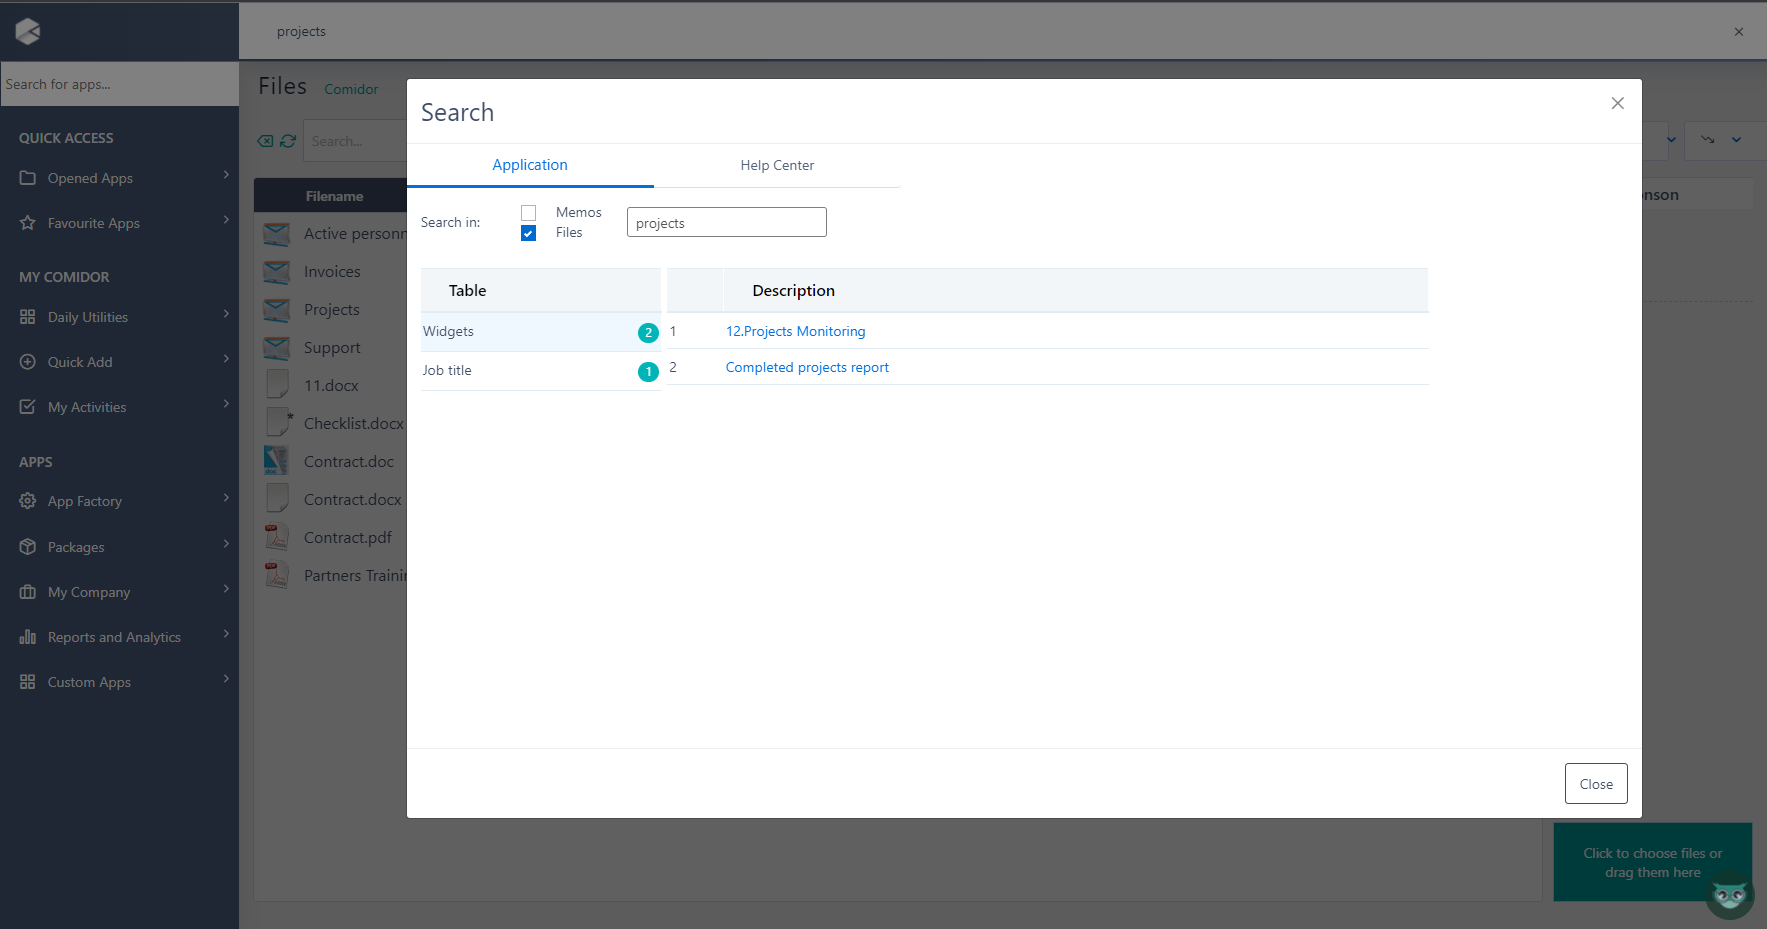1767x929 pixels.
Task: Expand Reports and Analytics chevron
Action: [x=226, y=634]
